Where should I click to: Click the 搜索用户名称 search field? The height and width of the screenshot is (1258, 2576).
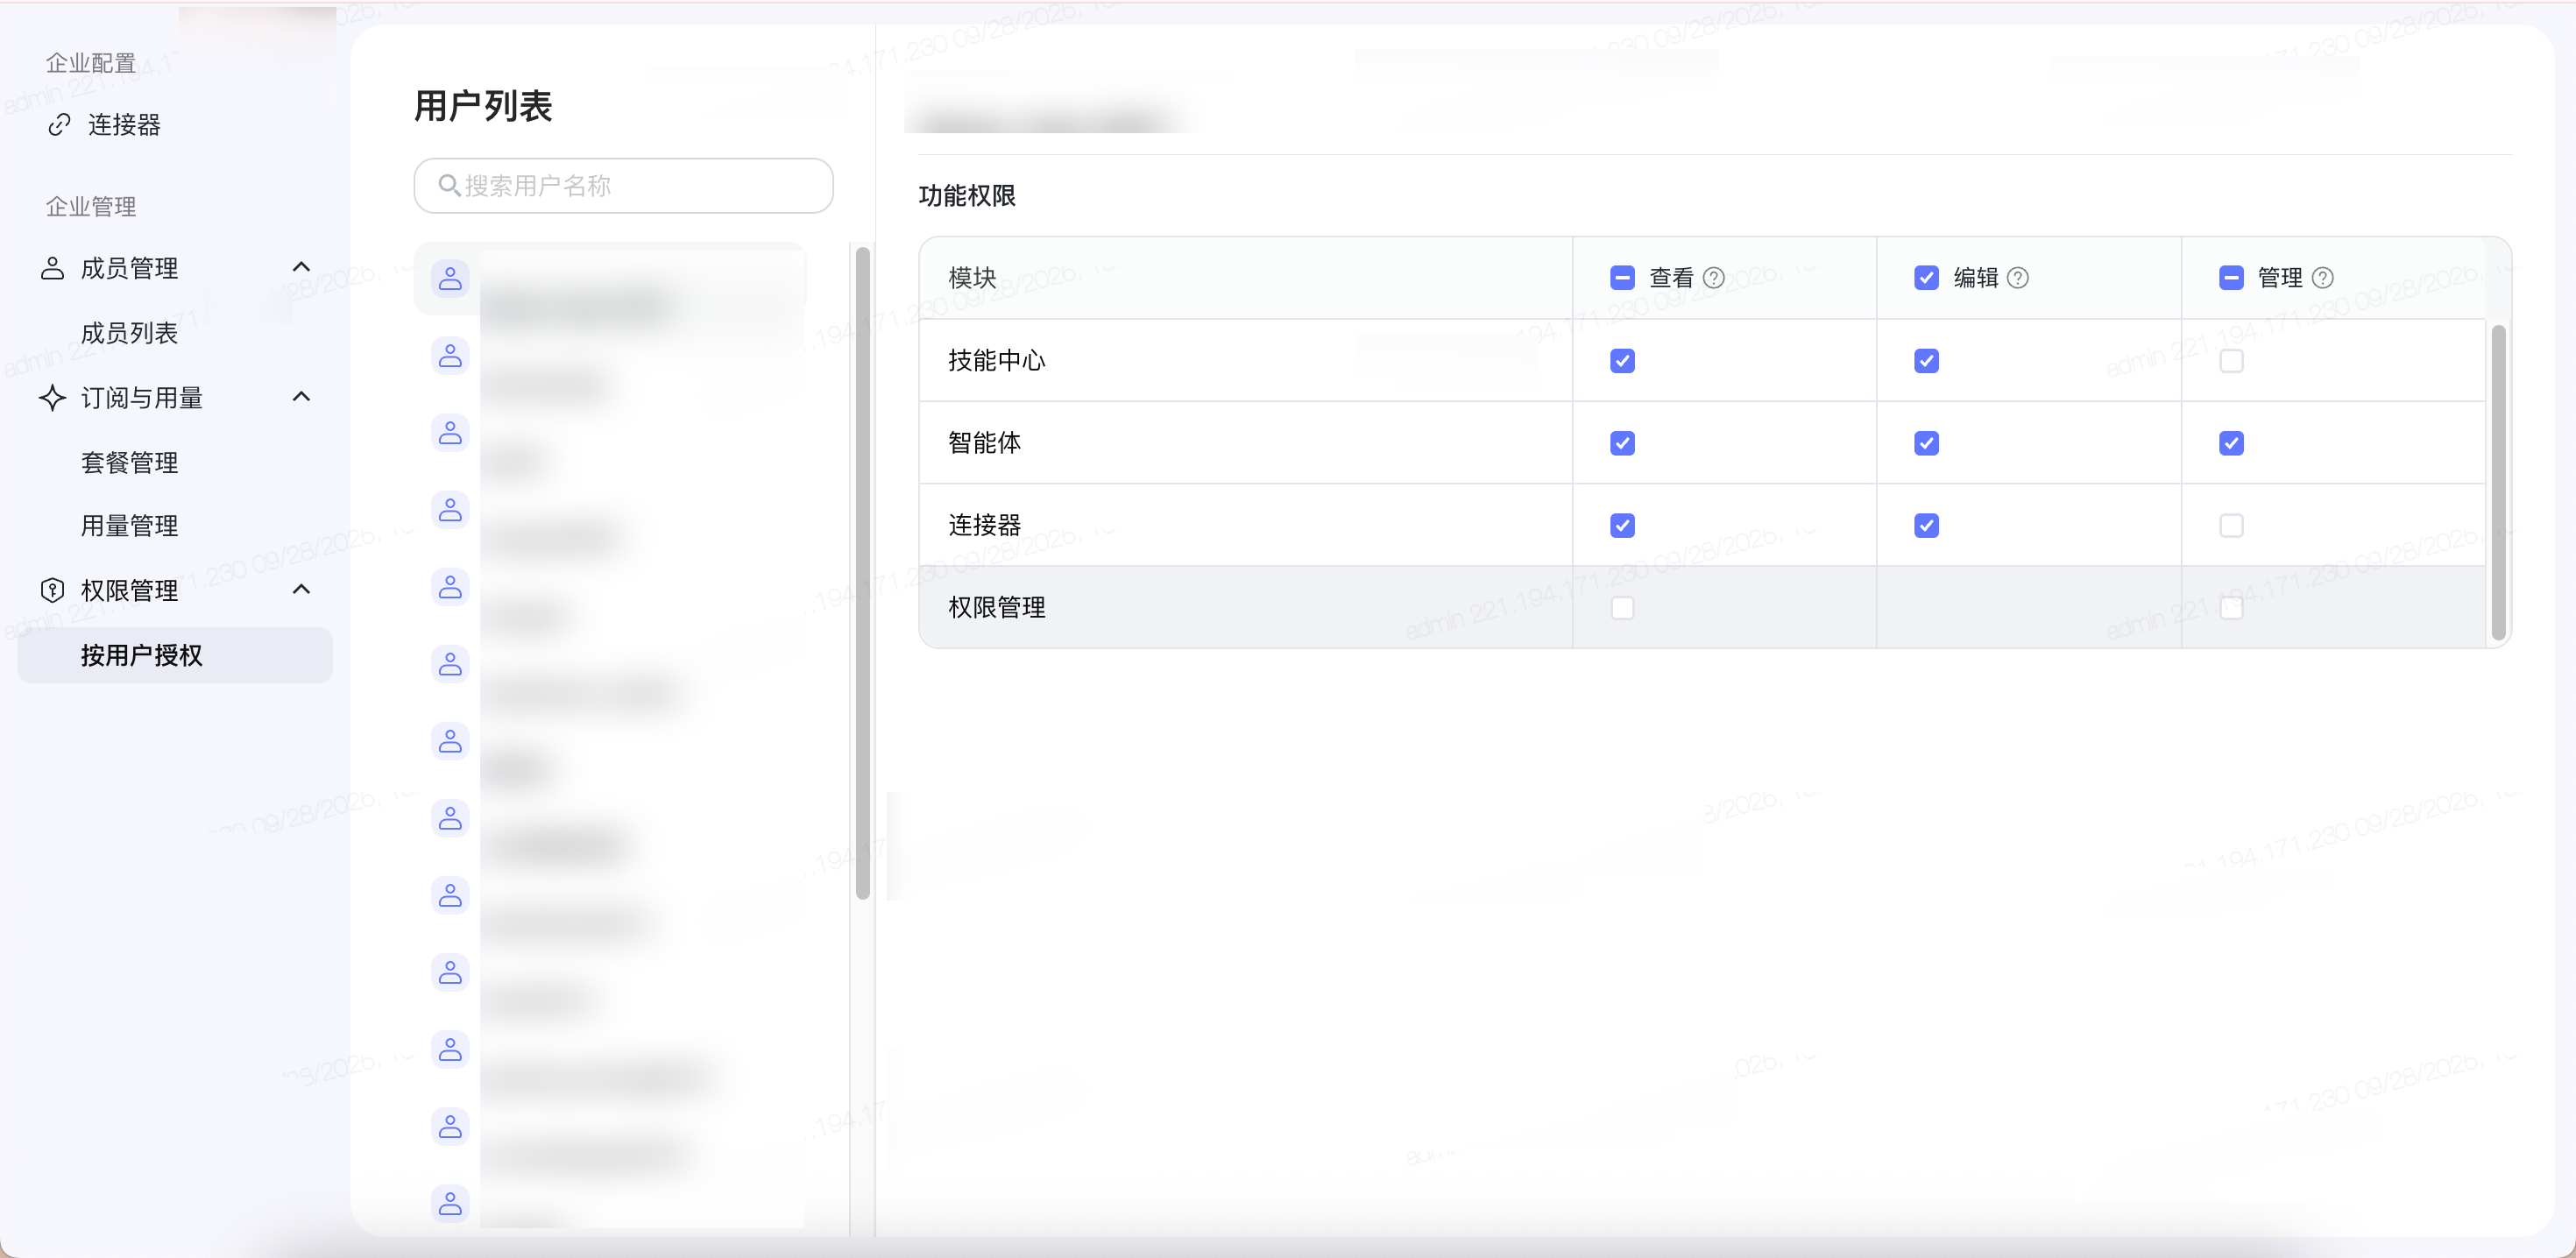pyautogui.click(x=623, y=186)
